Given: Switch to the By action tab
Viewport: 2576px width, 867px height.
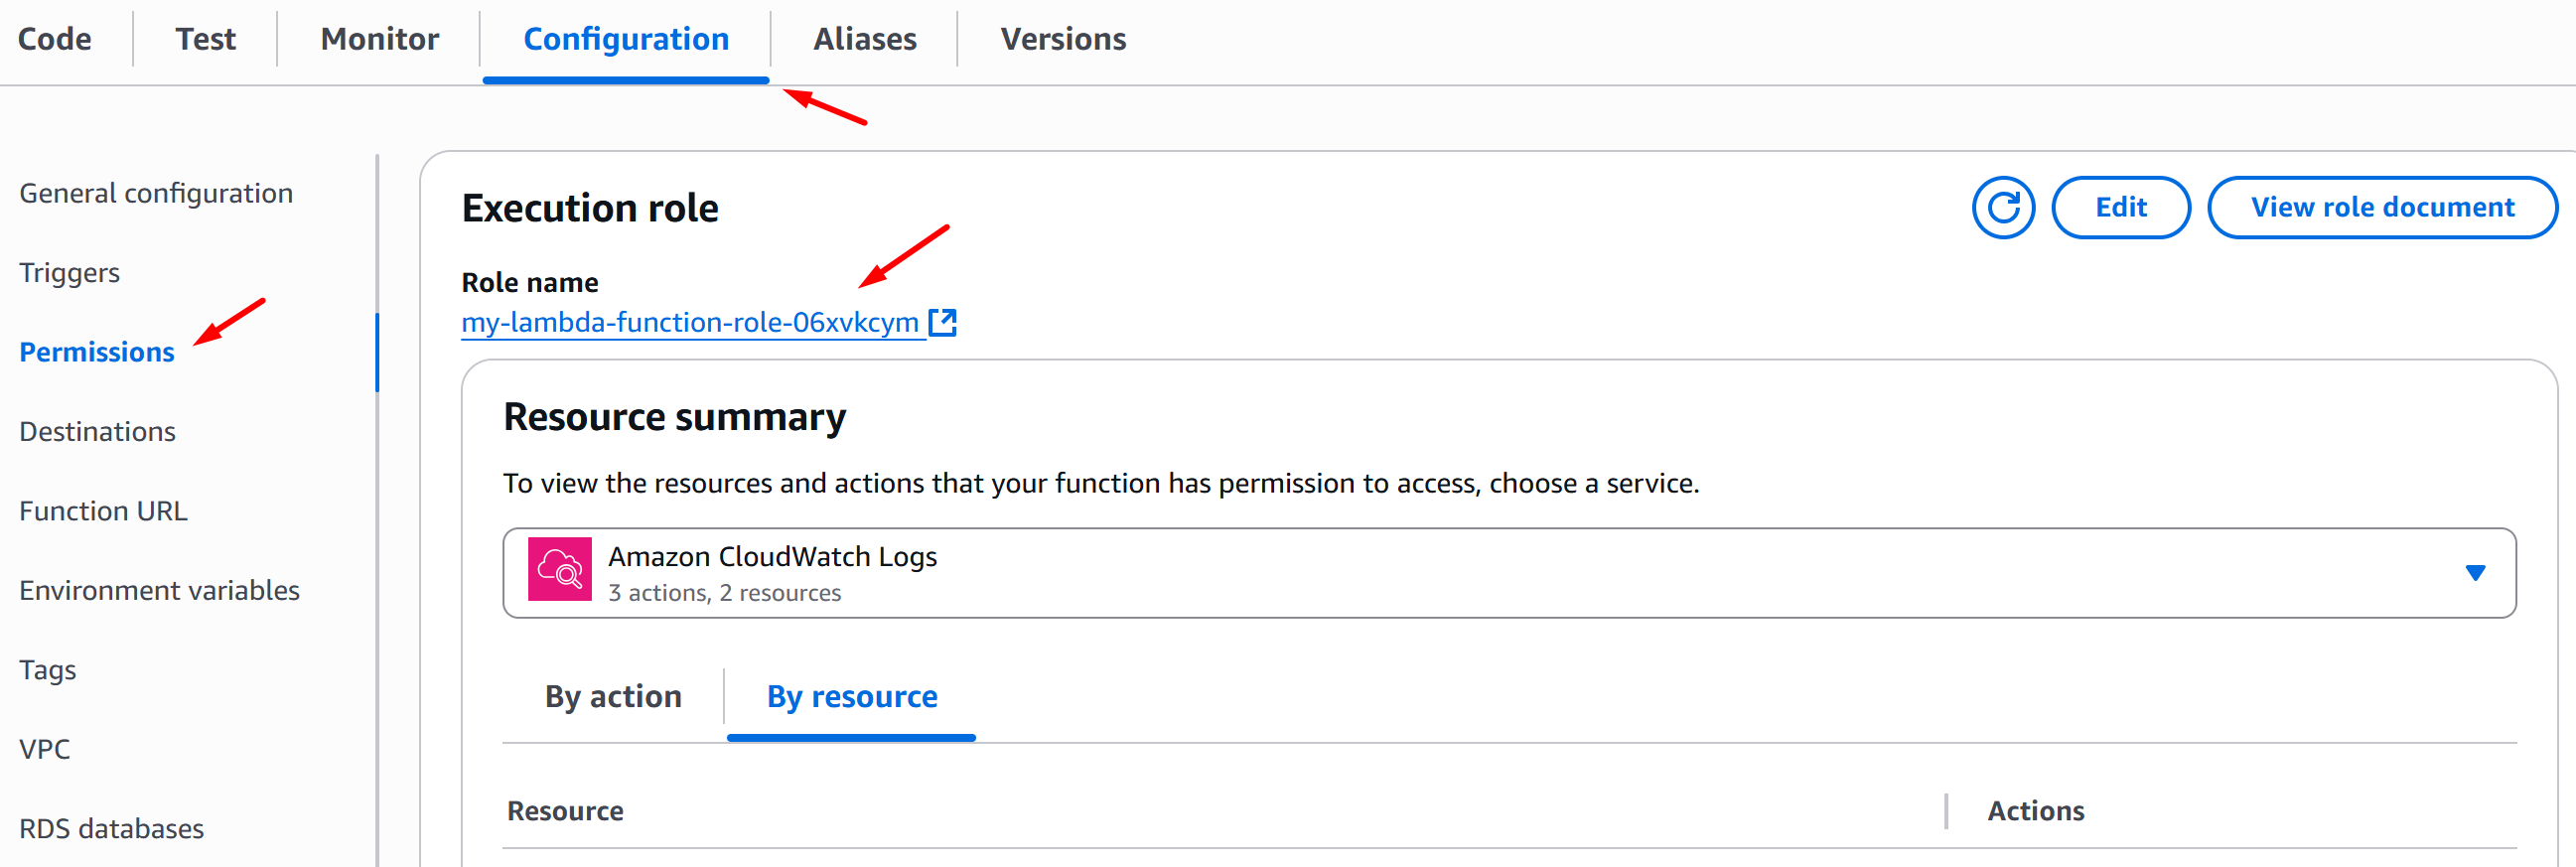Looking at the screenshot, I should 613,696.
